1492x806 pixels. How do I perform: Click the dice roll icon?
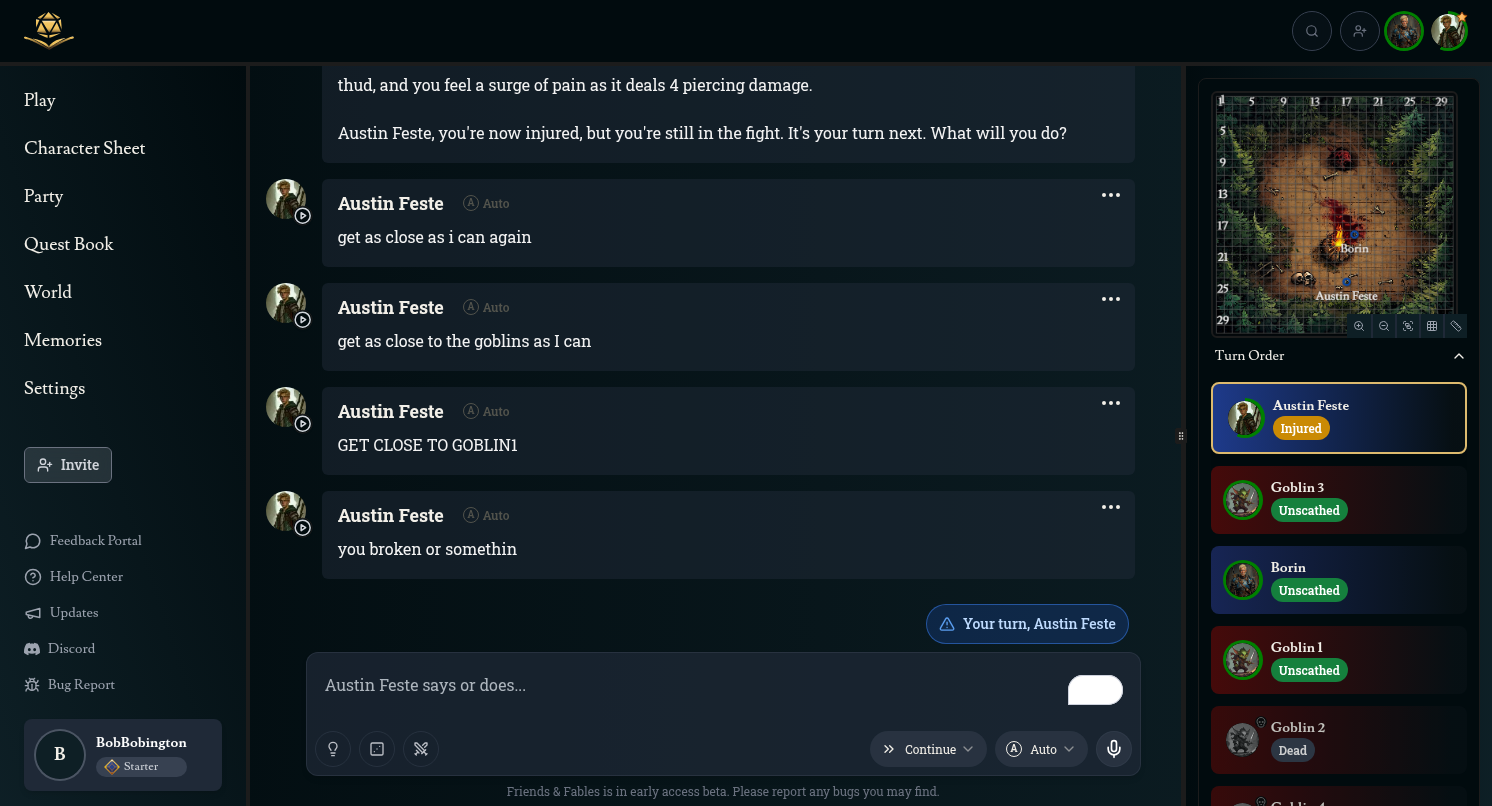(377, 749)
